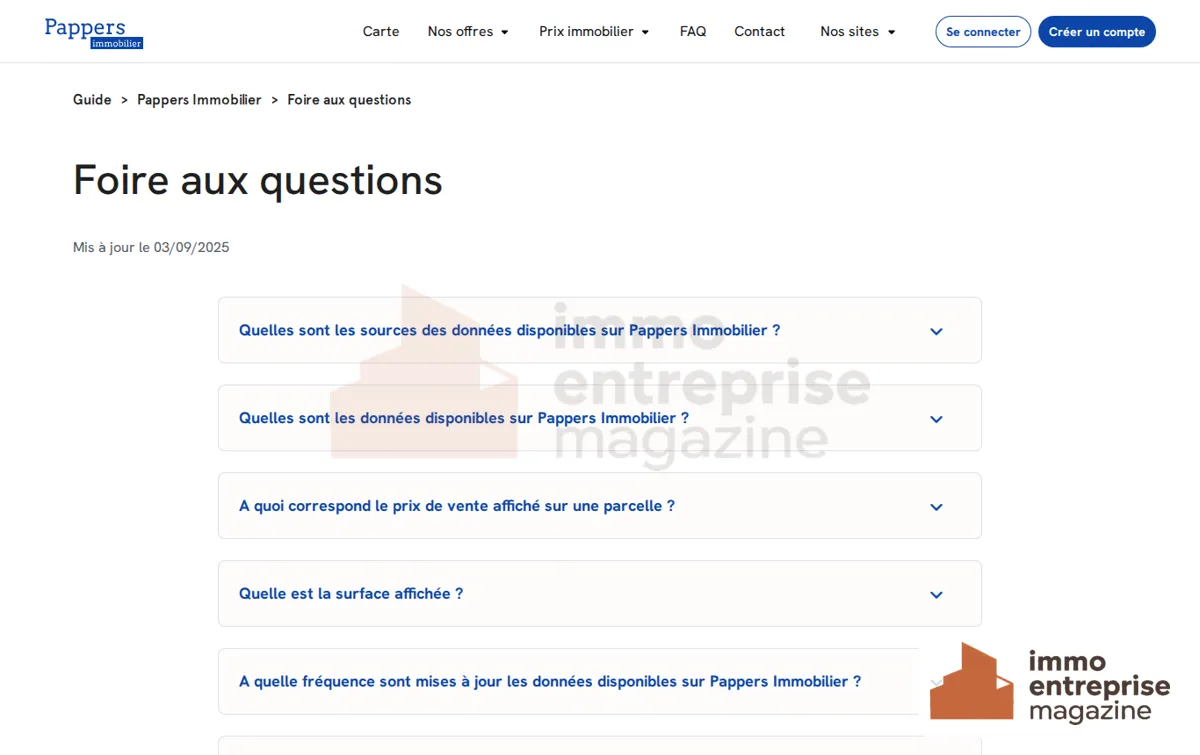This screenshot has height=755, width=1200.
Task: Open the Pappers Immobilier logo homepage
Action: tap(94, 32)
